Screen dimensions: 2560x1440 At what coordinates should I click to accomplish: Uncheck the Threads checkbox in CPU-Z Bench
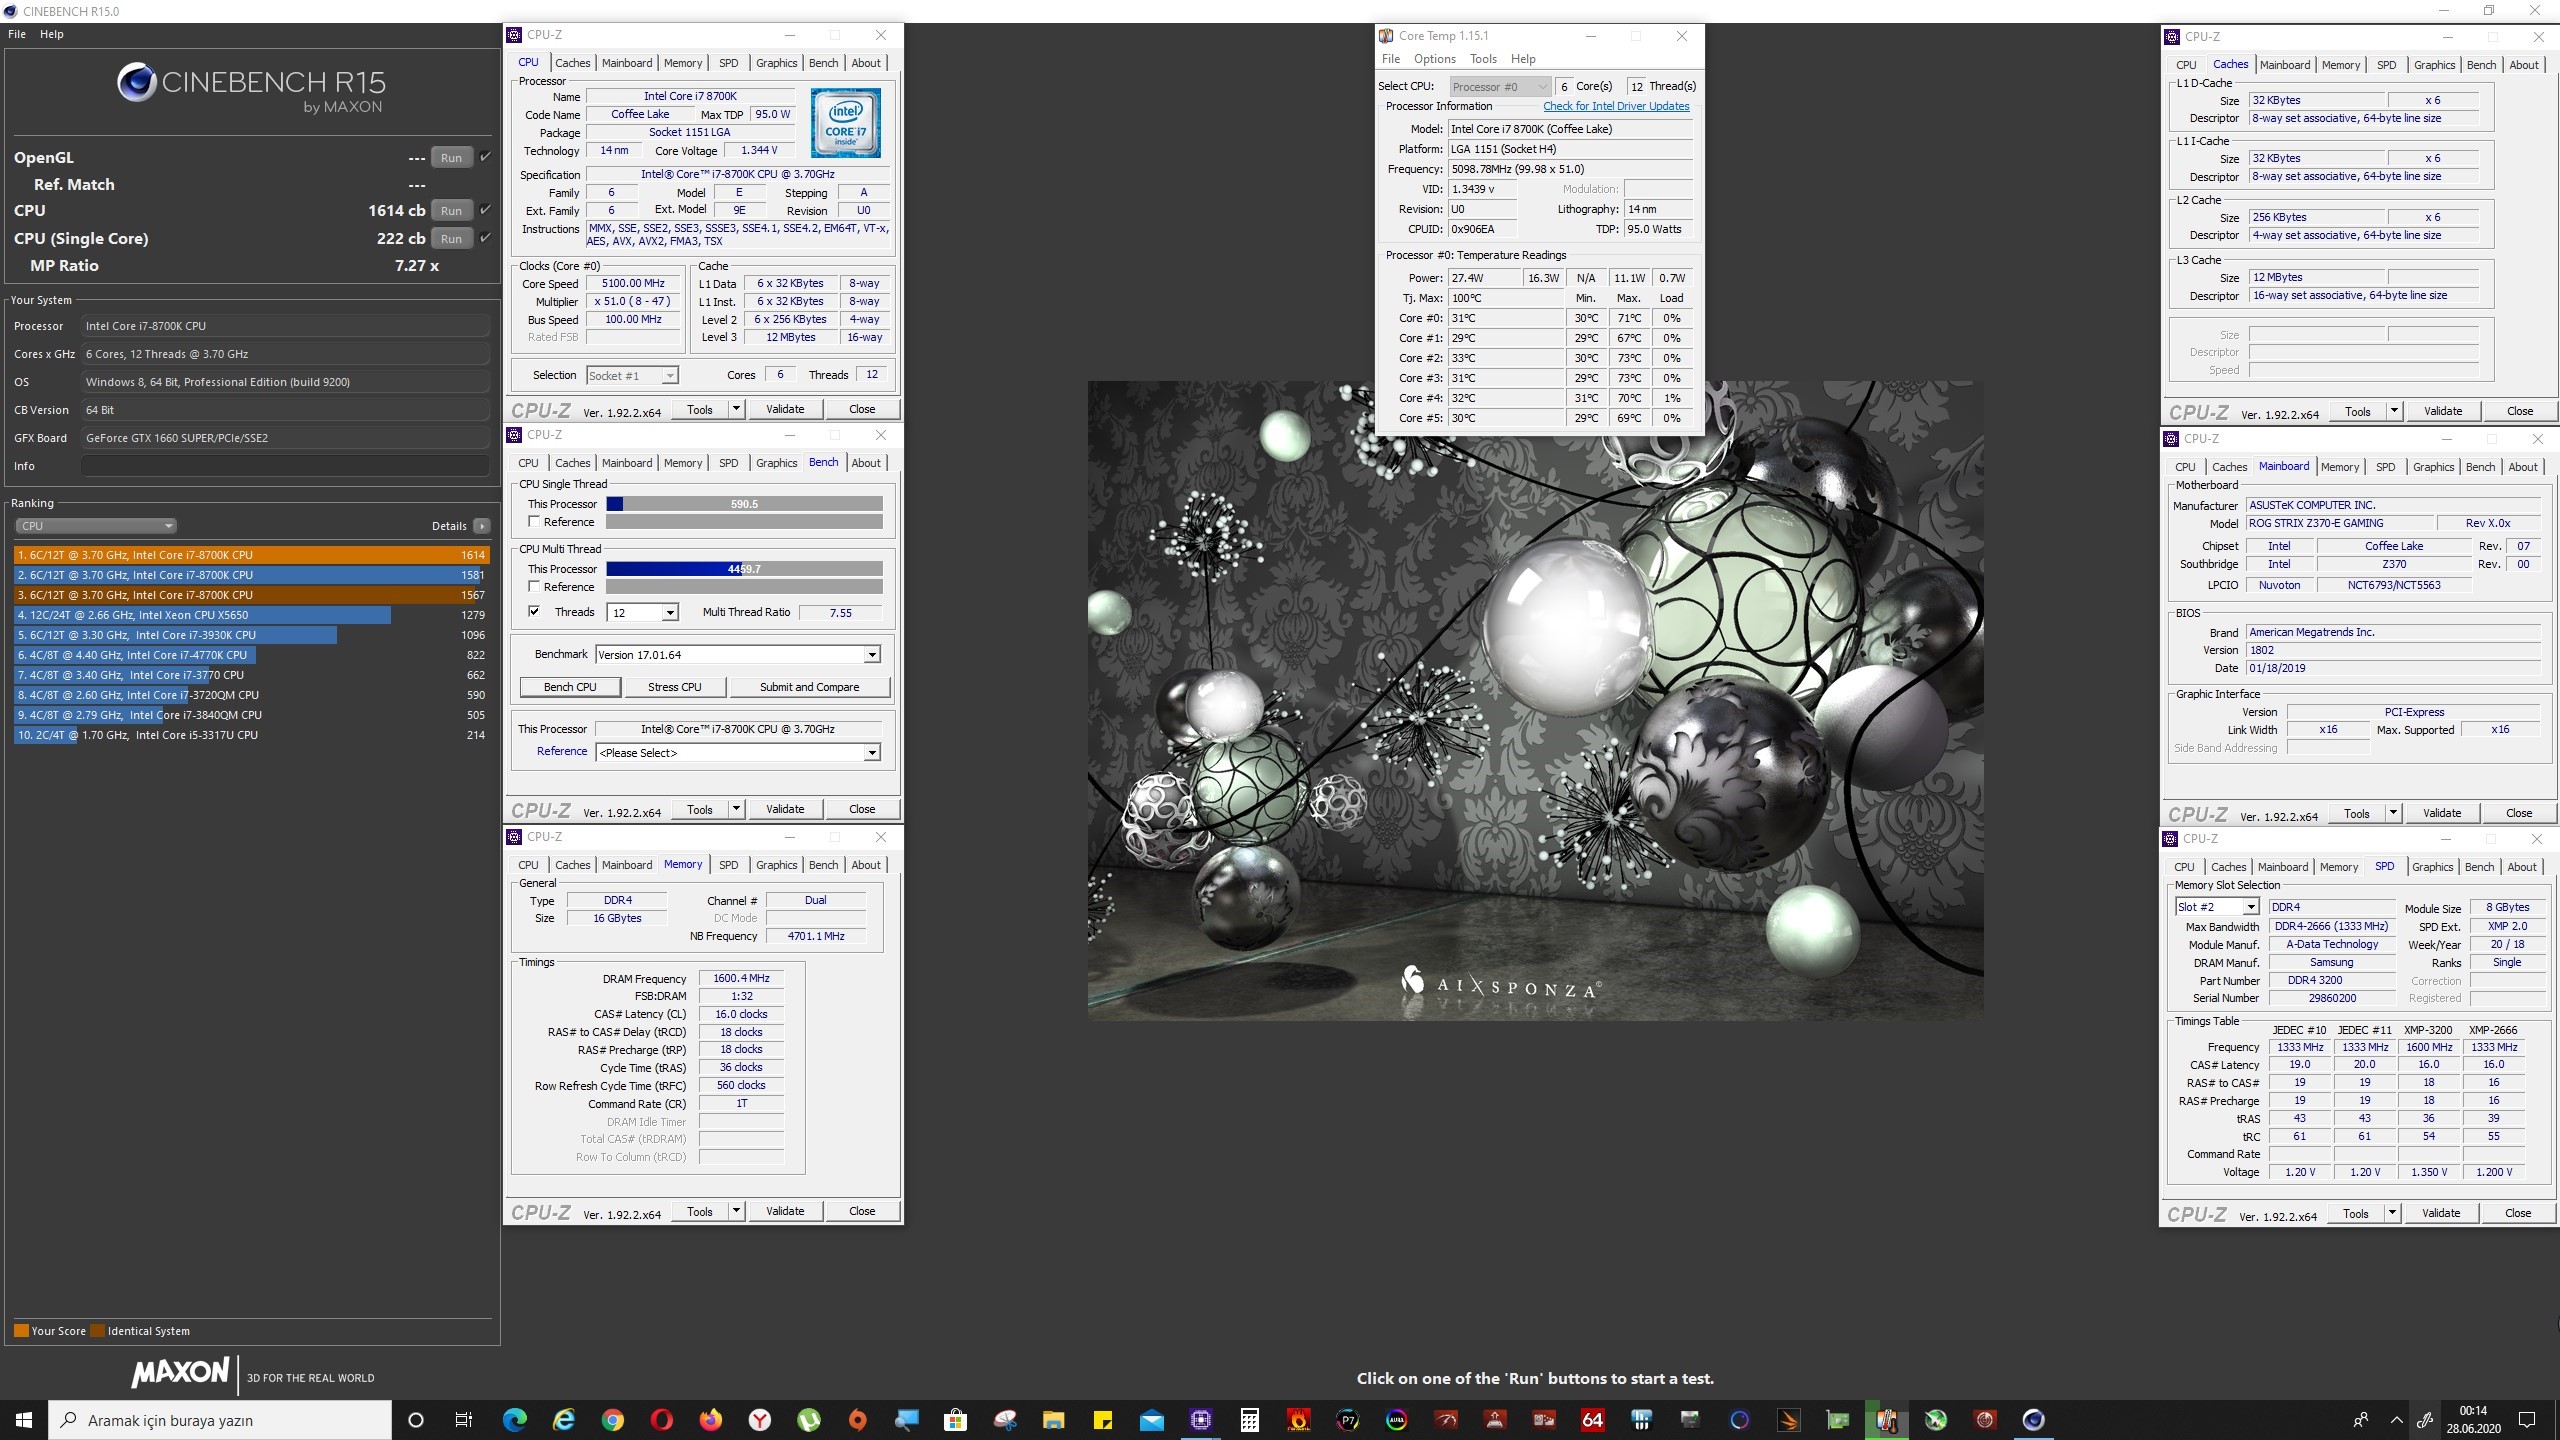tap(534, 612)
